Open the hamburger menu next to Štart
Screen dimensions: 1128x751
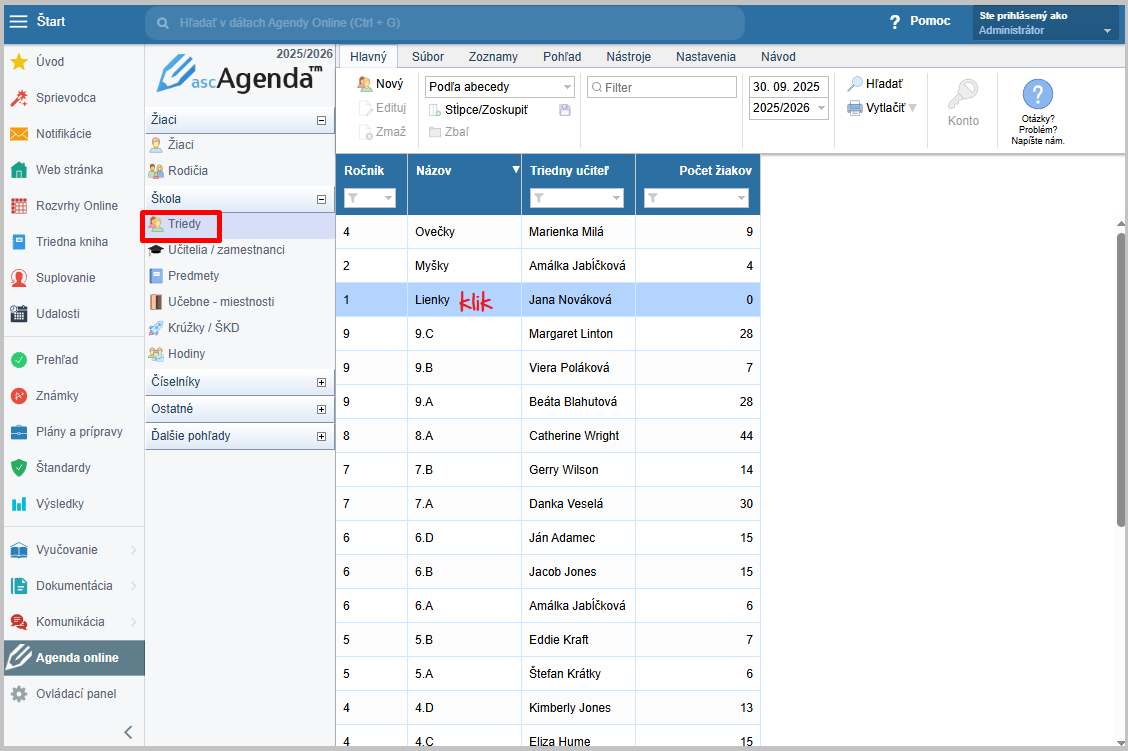pyautogui.click(x=18, y=21)
